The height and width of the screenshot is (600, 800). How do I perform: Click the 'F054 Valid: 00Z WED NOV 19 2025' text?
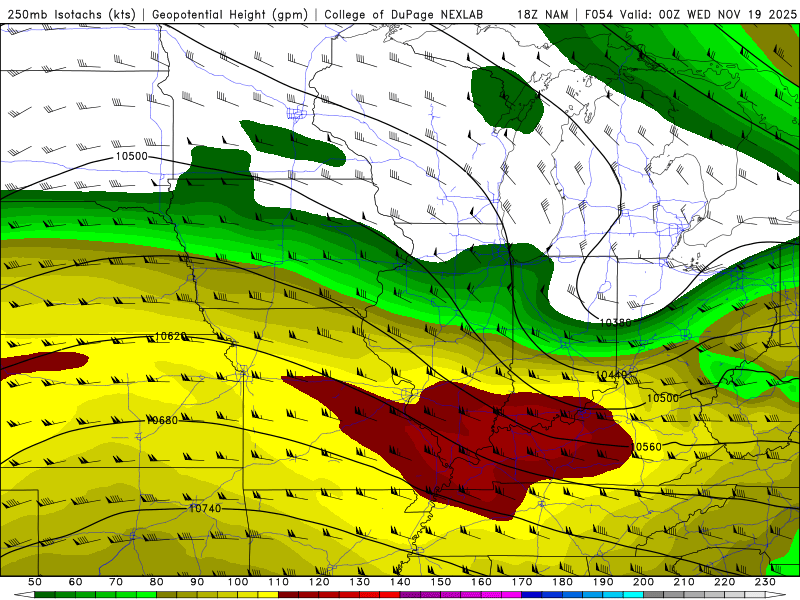coord(690,15)
